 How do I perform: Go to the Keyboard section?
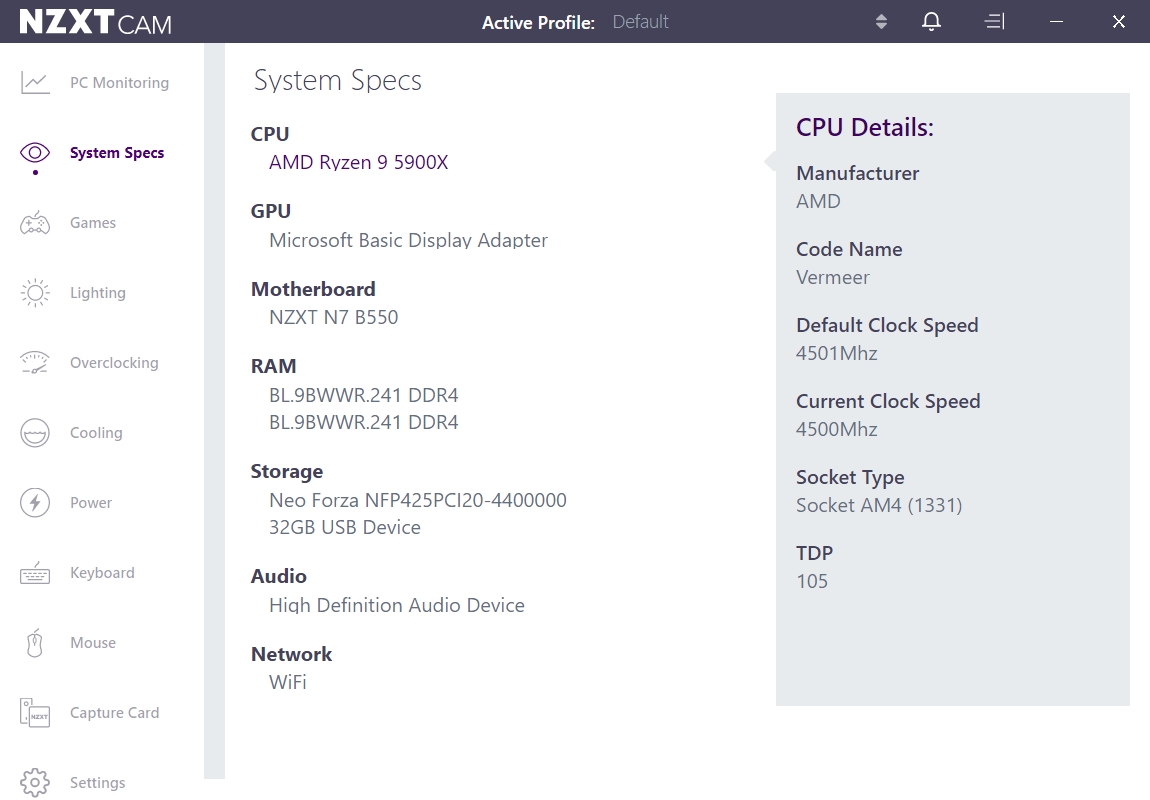[102, 573]
